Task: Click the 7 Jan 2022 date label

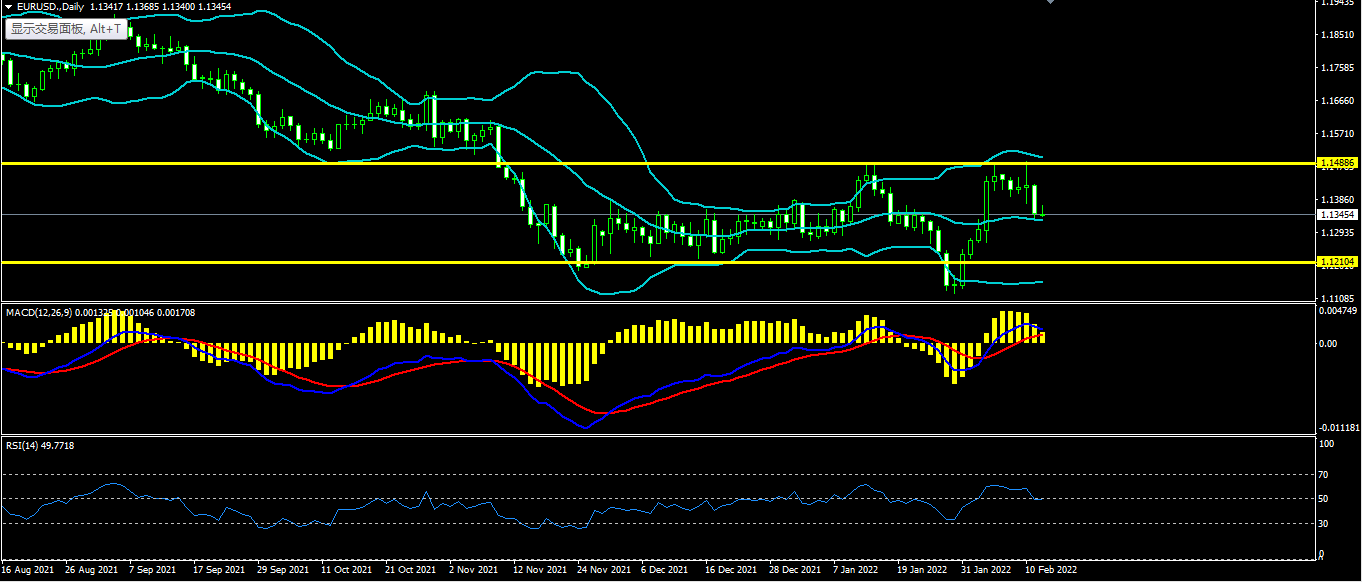Action: 856,570
